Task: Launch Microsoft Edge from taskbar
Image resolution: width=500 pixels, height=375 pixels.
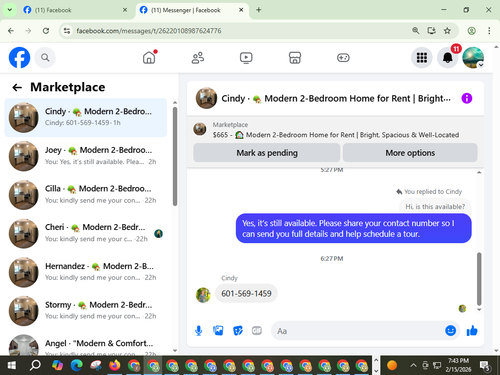Action: (77, 366)
